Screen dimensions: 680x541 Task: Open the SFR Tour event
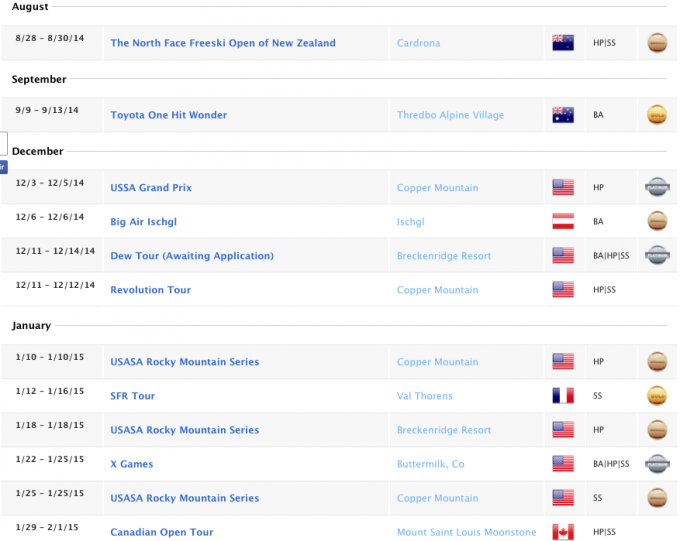[x=132, y=396]
